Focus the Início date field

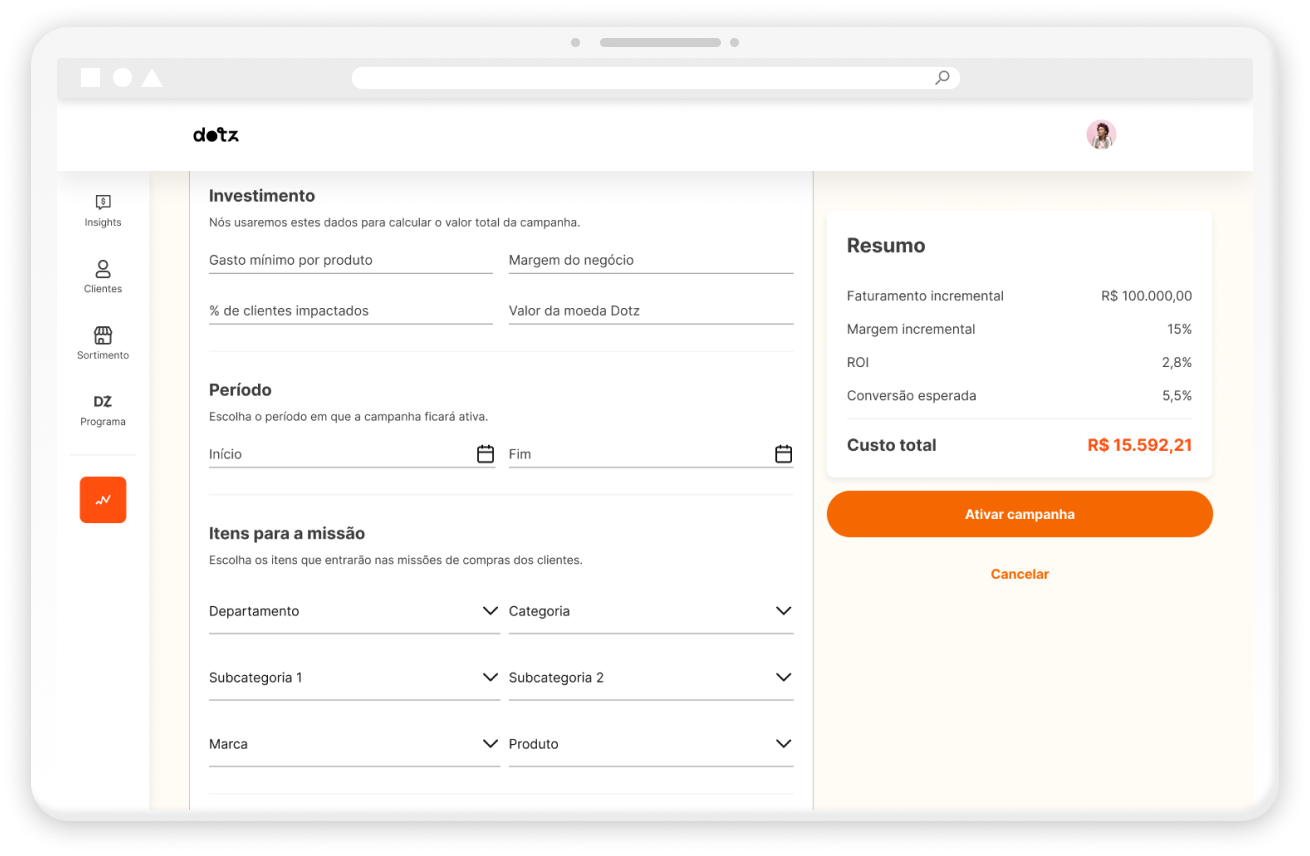click(x=352, y=454)
